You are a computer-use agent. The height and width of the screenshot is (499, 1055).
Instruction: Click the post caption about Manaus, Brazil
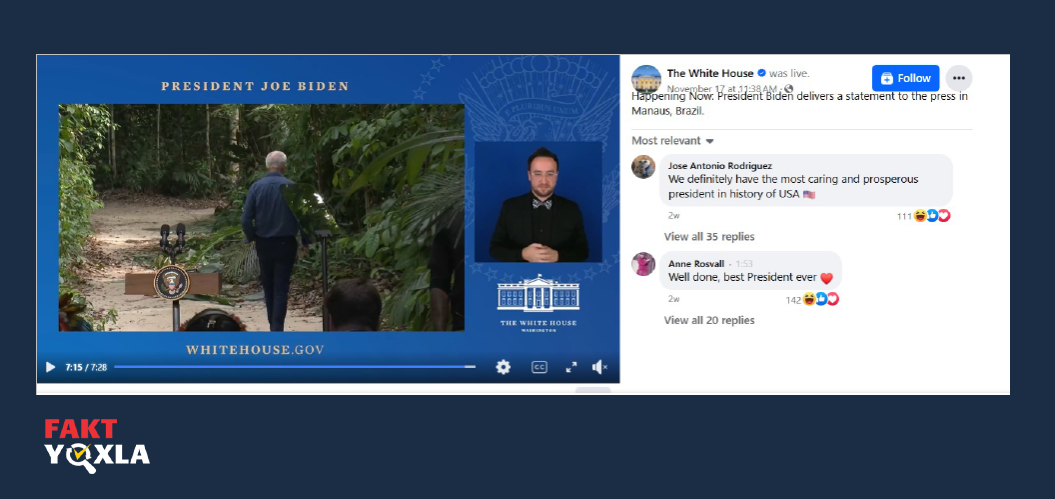[x=799, y=103]
